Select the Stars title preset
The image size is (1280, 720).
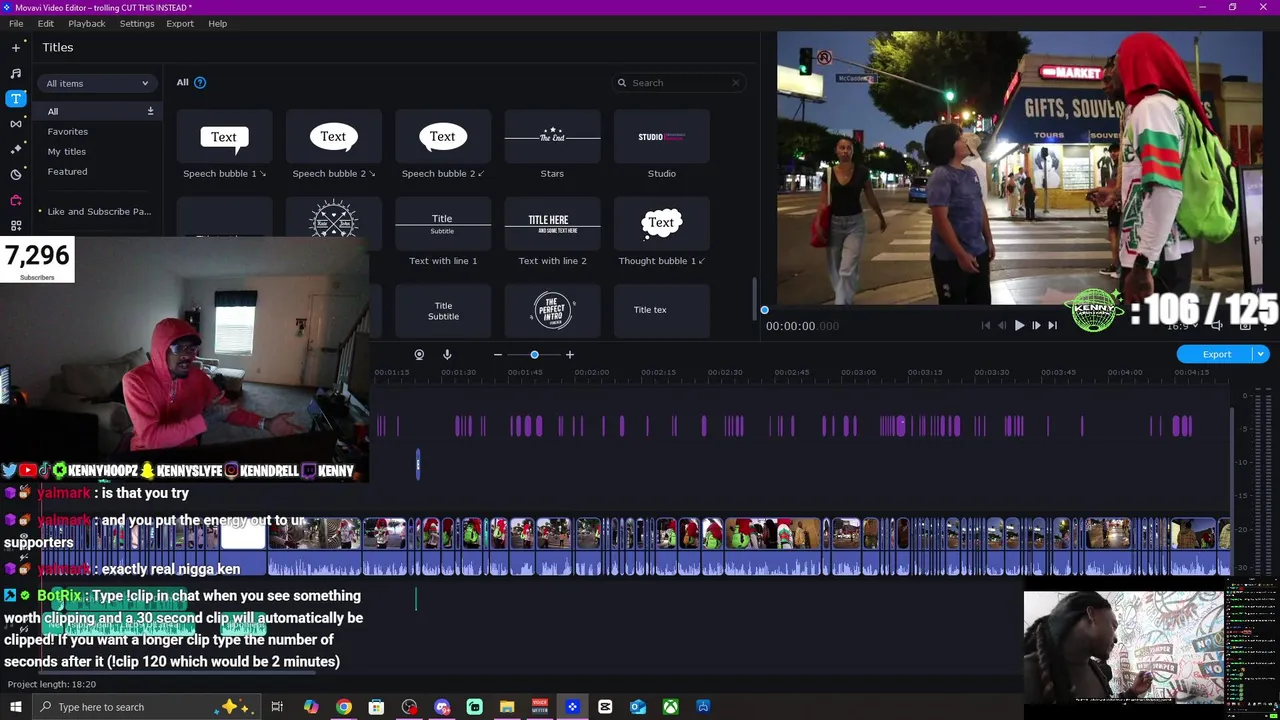pos(552,137)
